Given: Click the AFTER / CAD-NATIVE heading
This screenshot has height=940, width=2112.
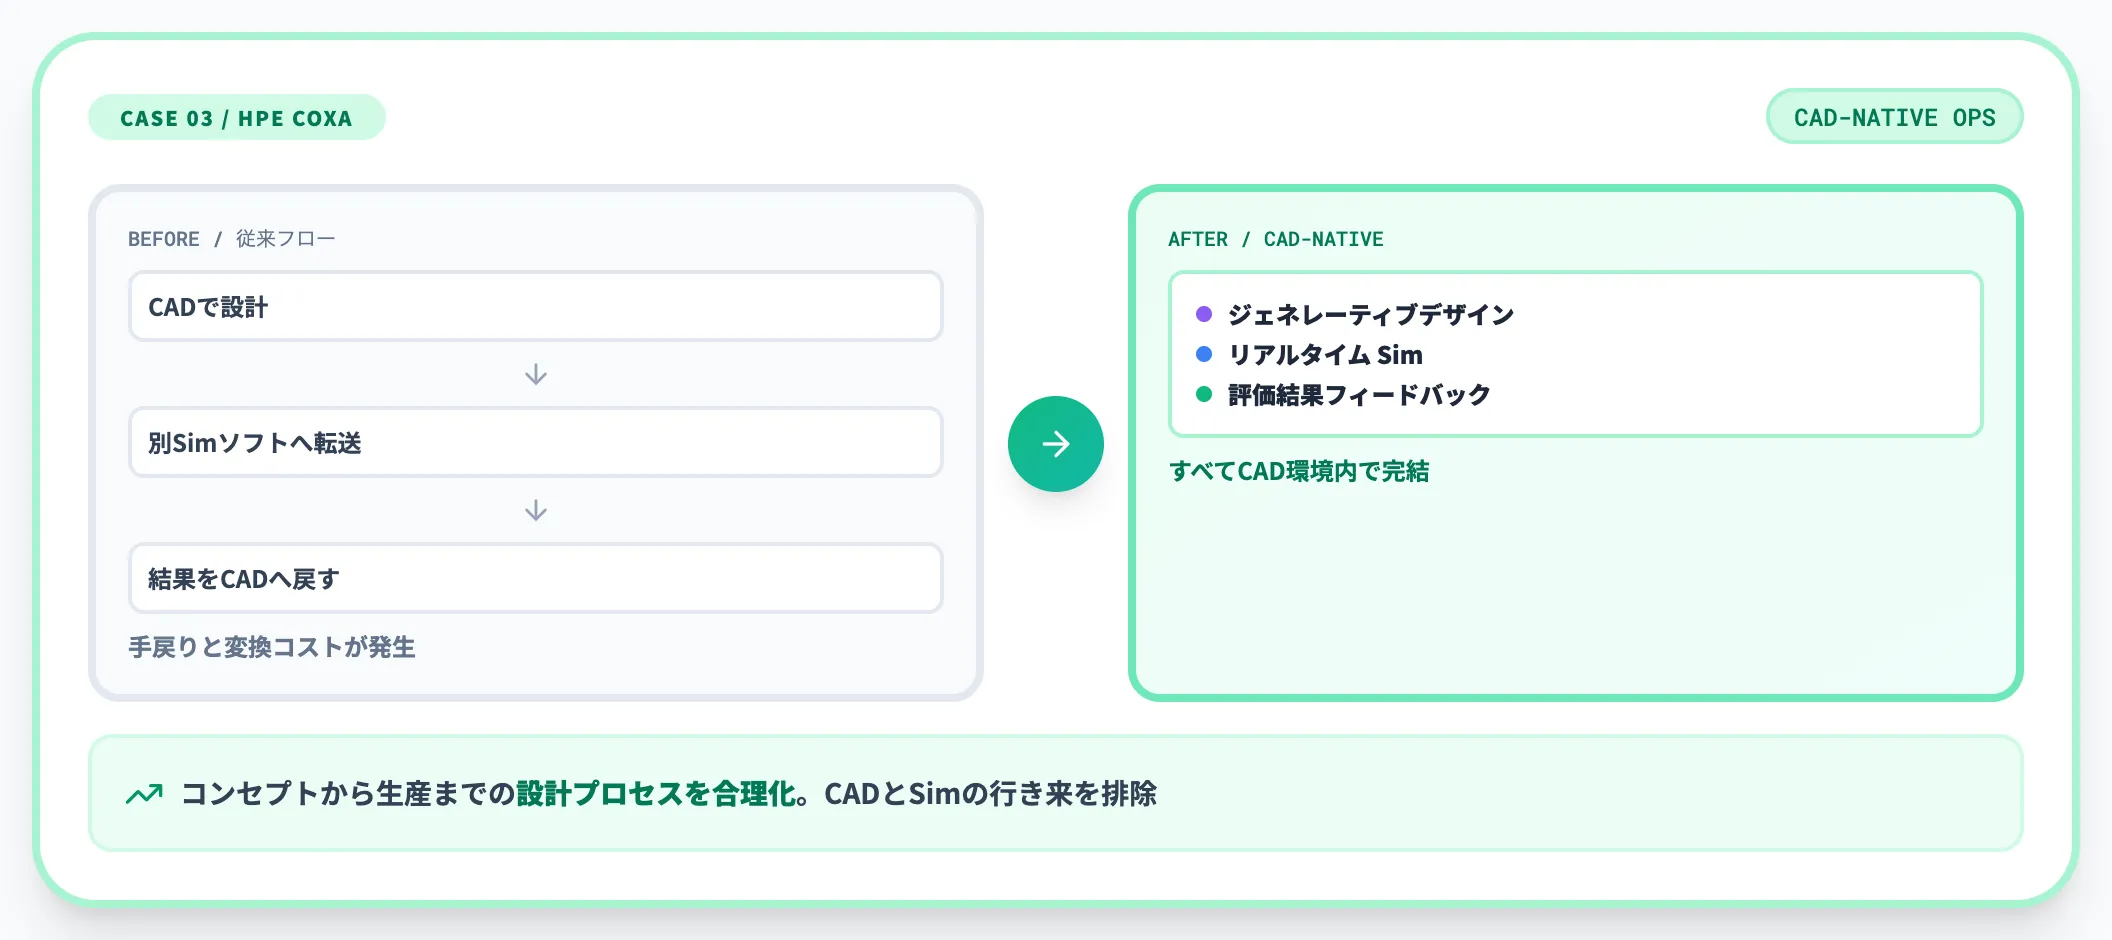Looking at the screenshot, I should point(1275,239).
